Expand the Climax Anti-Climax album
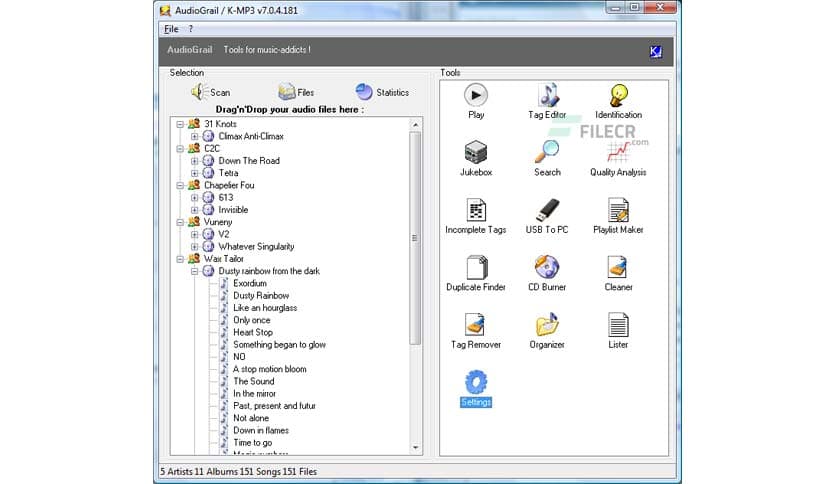This screenshot has height=484, width=836. click(x=195, y=136)
